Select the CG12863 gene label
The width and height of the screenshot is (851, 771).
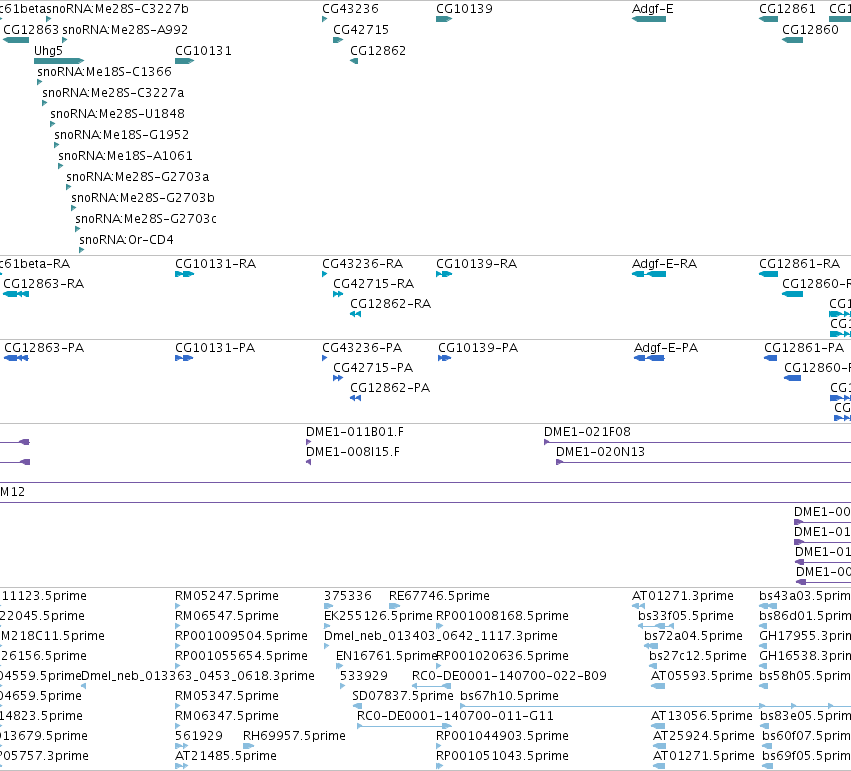(31, 30)
